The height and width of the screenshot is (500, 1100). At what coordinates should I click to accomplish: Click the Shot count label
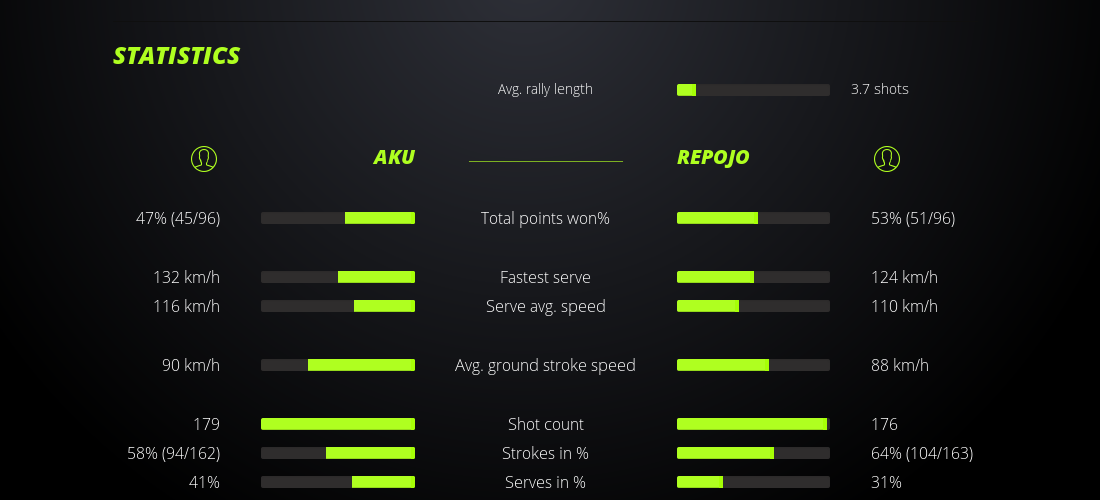click(x=545, y=424)
